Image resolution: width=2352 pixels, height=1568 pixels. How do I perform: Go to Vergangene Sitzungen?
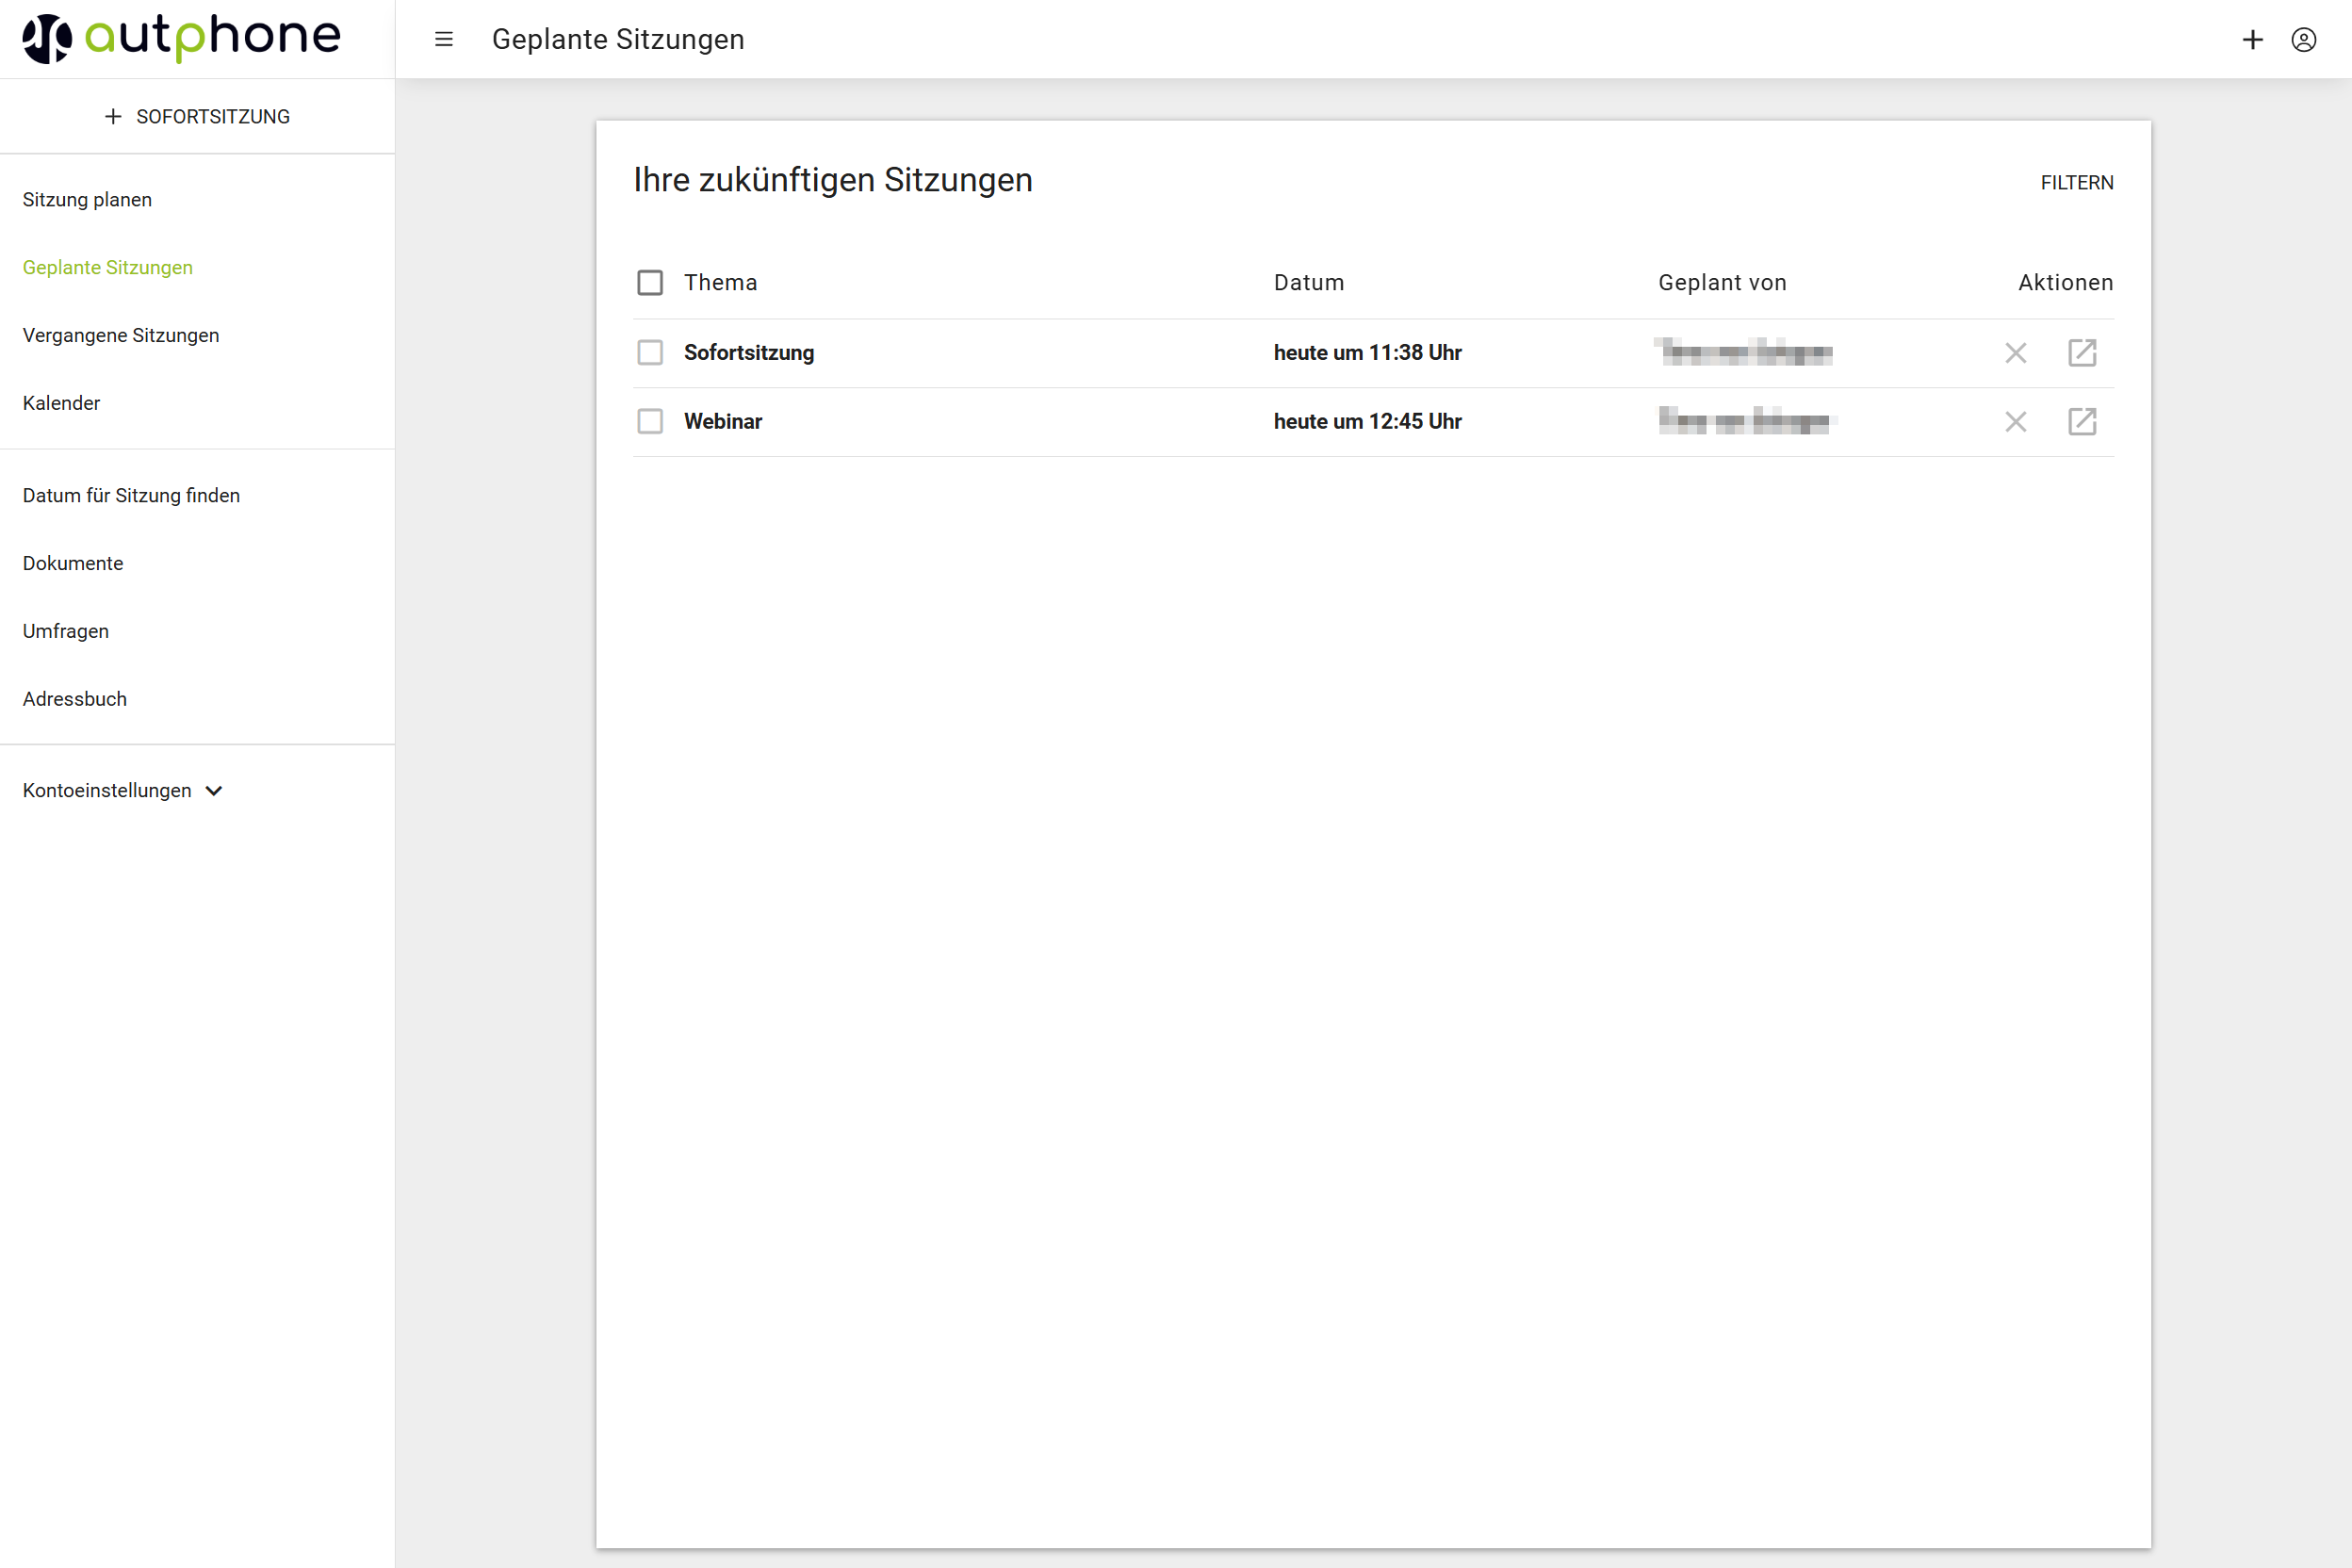pos(121,335)
